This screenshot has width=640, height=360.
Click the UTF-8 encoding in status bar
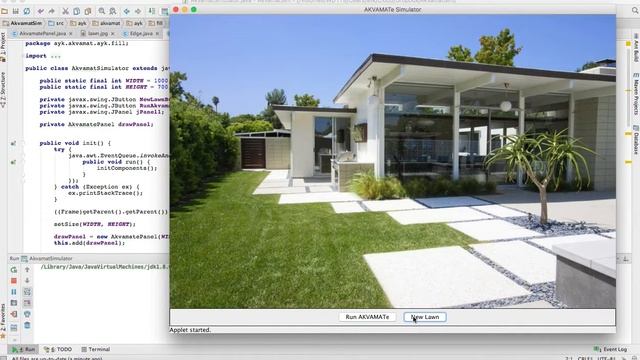click(606, 358)
